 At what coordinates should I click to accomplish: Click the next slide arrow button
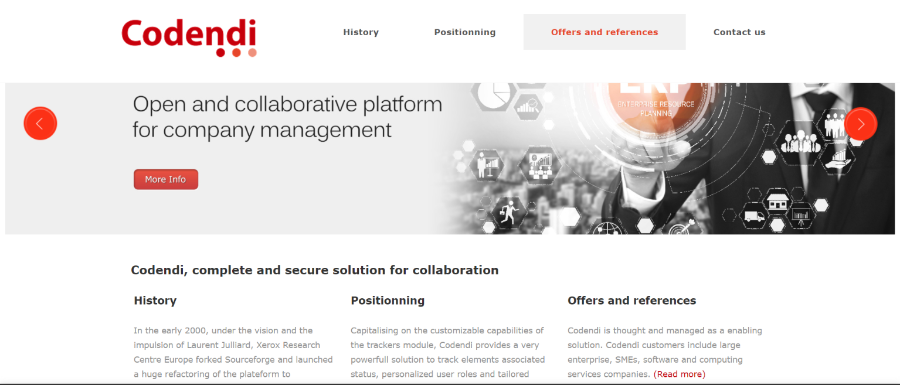coord(860,124)
